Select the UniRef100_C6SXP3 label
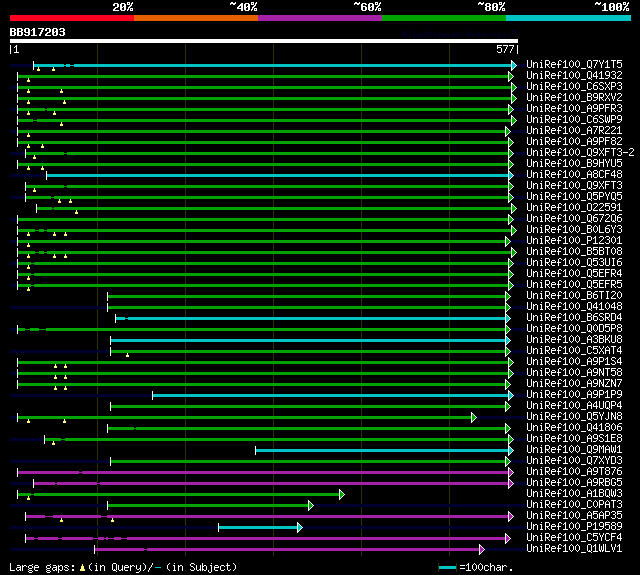Viewport: 640px width, 575px height. click(574, 87)
